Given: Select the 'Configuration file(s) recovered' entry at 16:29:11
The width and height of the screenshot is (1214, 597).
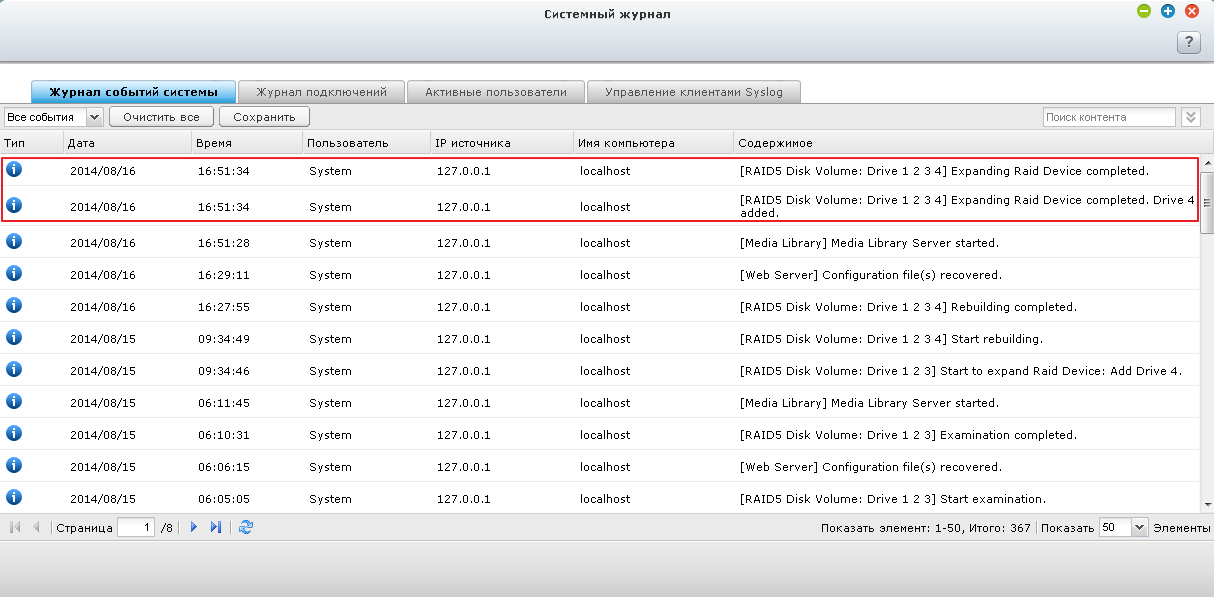Looking at the screenshot, I should [600, 274].
